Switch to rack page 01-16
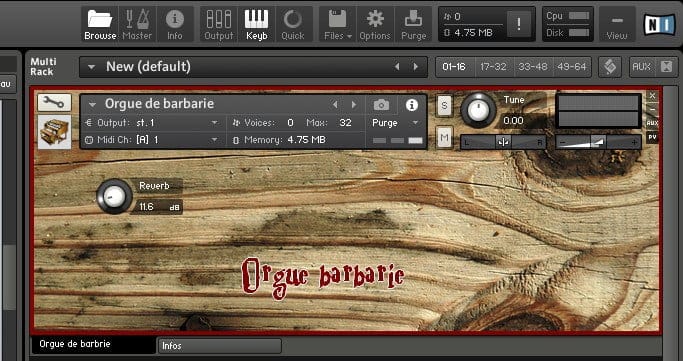 click(453, 67)
